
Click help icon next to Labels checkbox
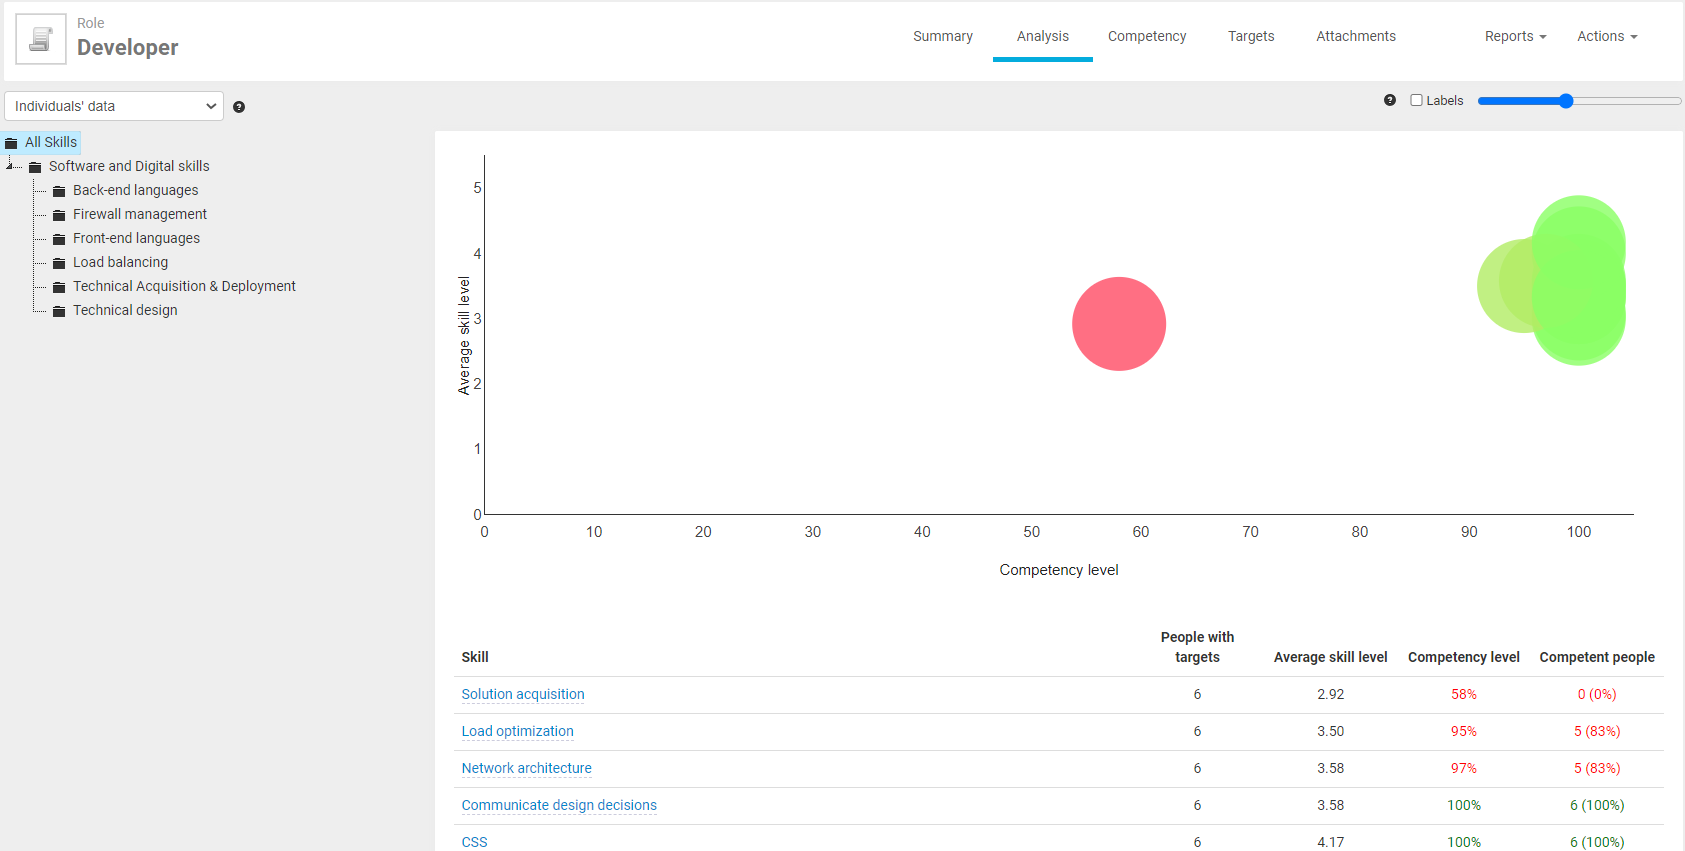click(x=1390, y=100)
